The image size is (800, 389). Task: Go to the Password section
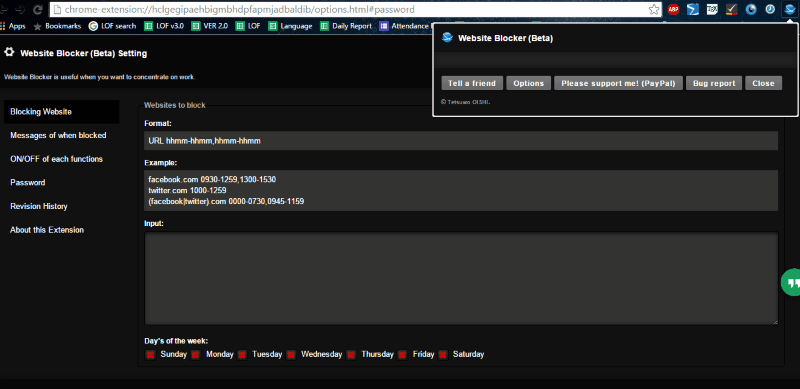tap(28, 182)
